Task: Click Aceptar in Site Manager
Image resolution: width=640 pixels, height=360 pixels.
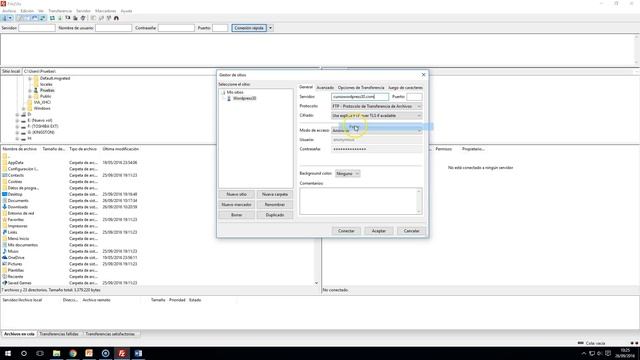Action: [379, 231]
